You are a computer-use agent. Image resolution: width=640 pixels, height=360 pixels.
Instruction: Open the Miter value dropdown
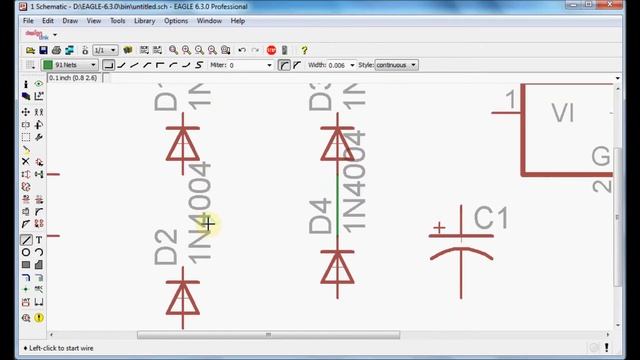(269, 65)
